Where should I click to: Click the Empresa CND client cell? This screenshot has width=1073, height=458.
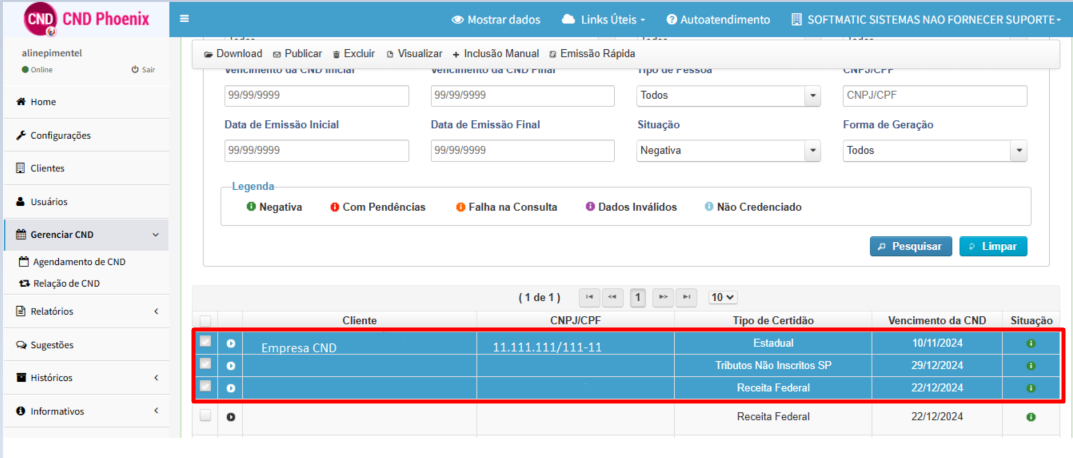coord(360,344)
